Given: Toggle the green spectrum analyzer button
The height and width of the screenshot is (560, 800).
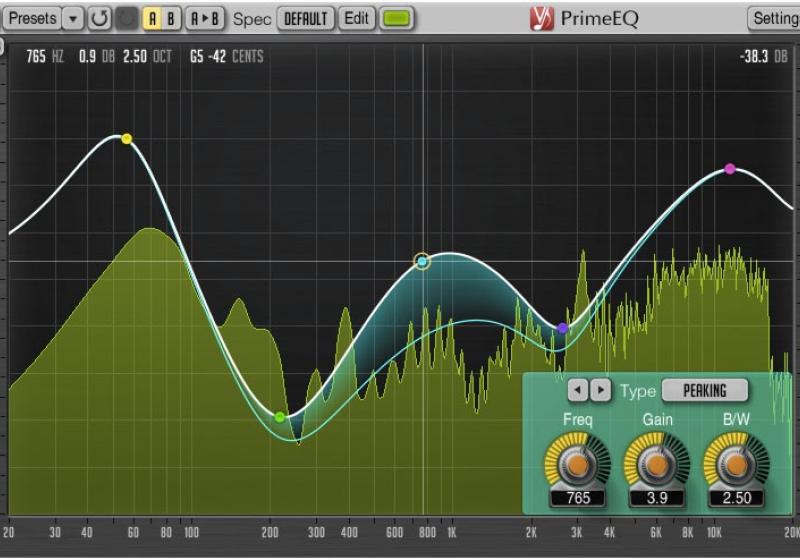Looking at the screenshot, I should click(x=397, y=18).
